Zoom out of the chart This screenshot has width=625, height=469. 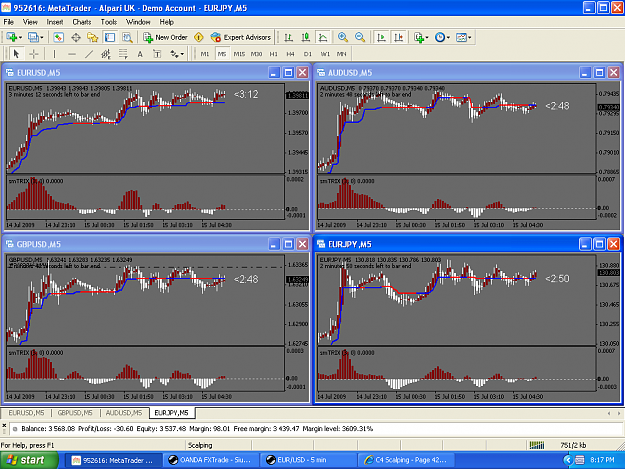click(x=360, y=37)
